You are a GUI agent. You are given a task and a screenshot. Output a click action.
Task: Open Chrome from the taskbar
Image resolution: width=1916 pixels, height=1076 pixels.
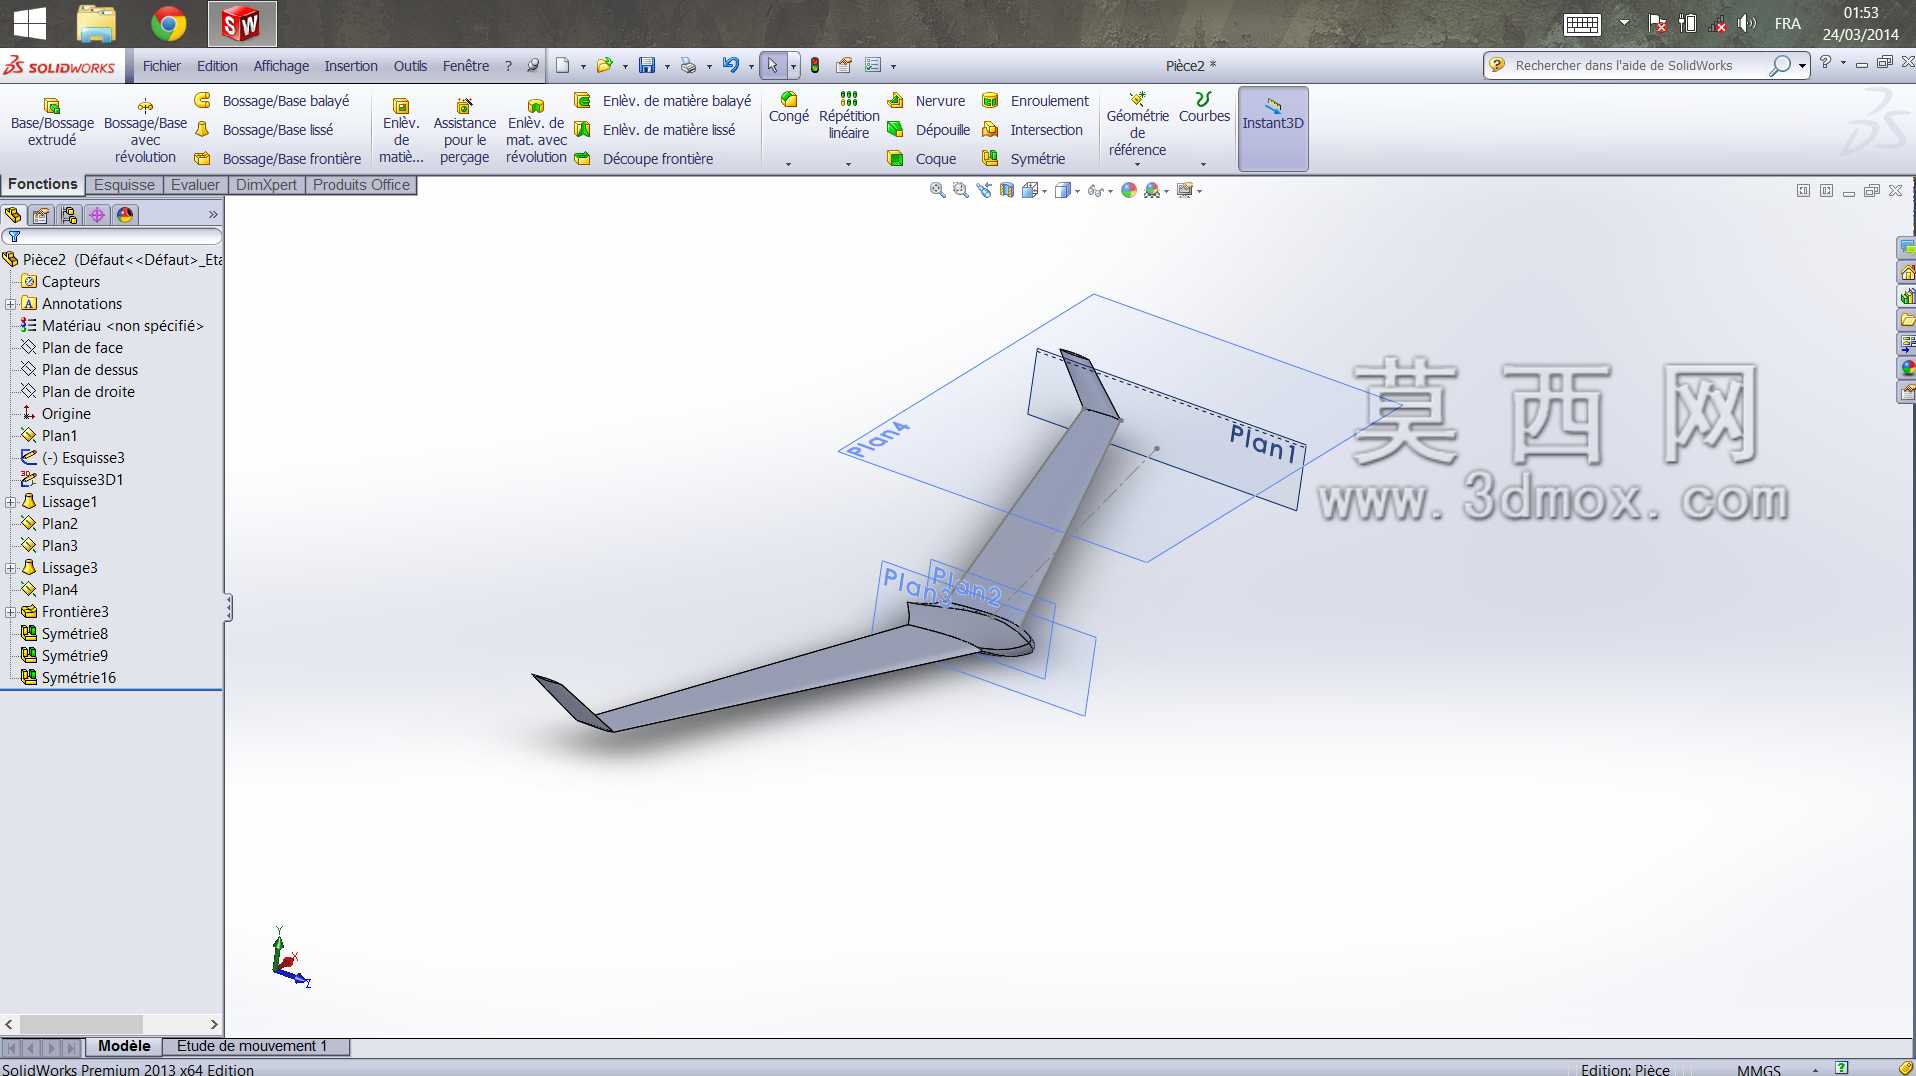168,23
